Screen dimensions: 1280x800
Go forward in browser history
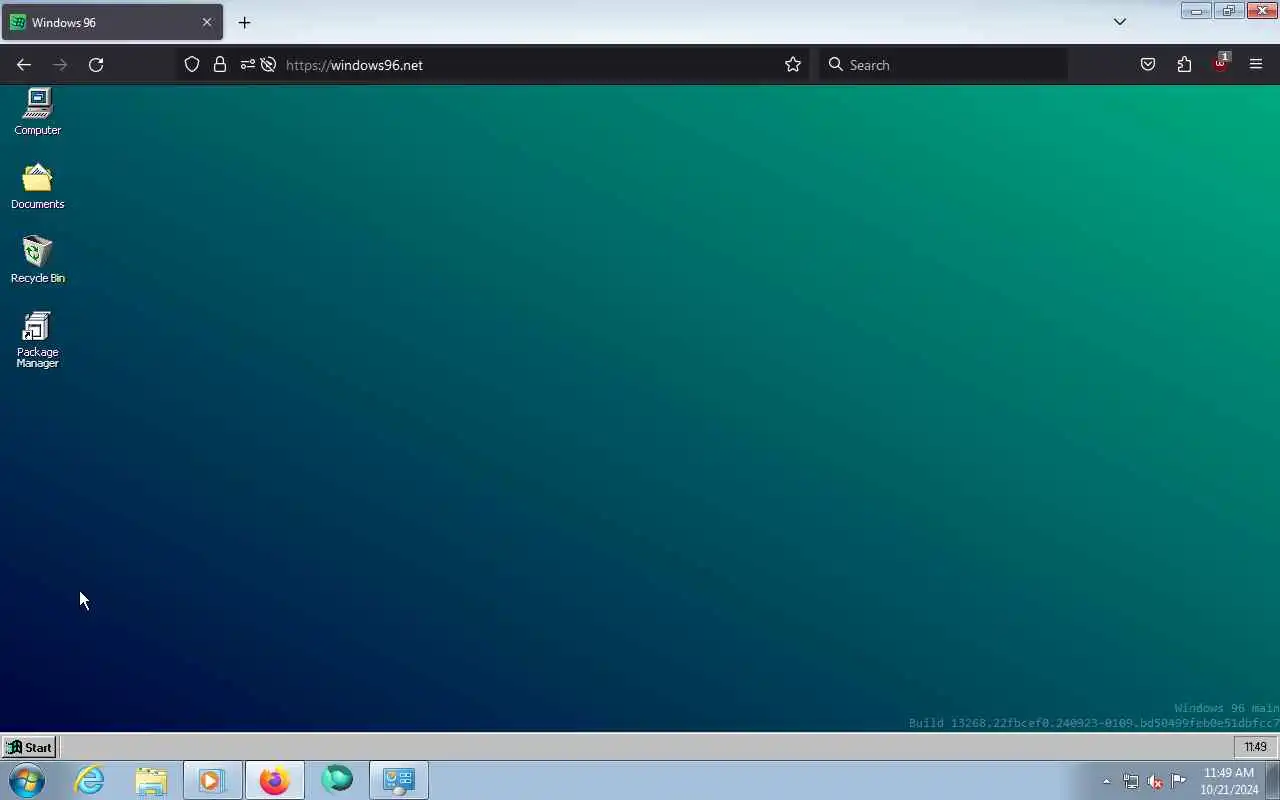point(60,65)
